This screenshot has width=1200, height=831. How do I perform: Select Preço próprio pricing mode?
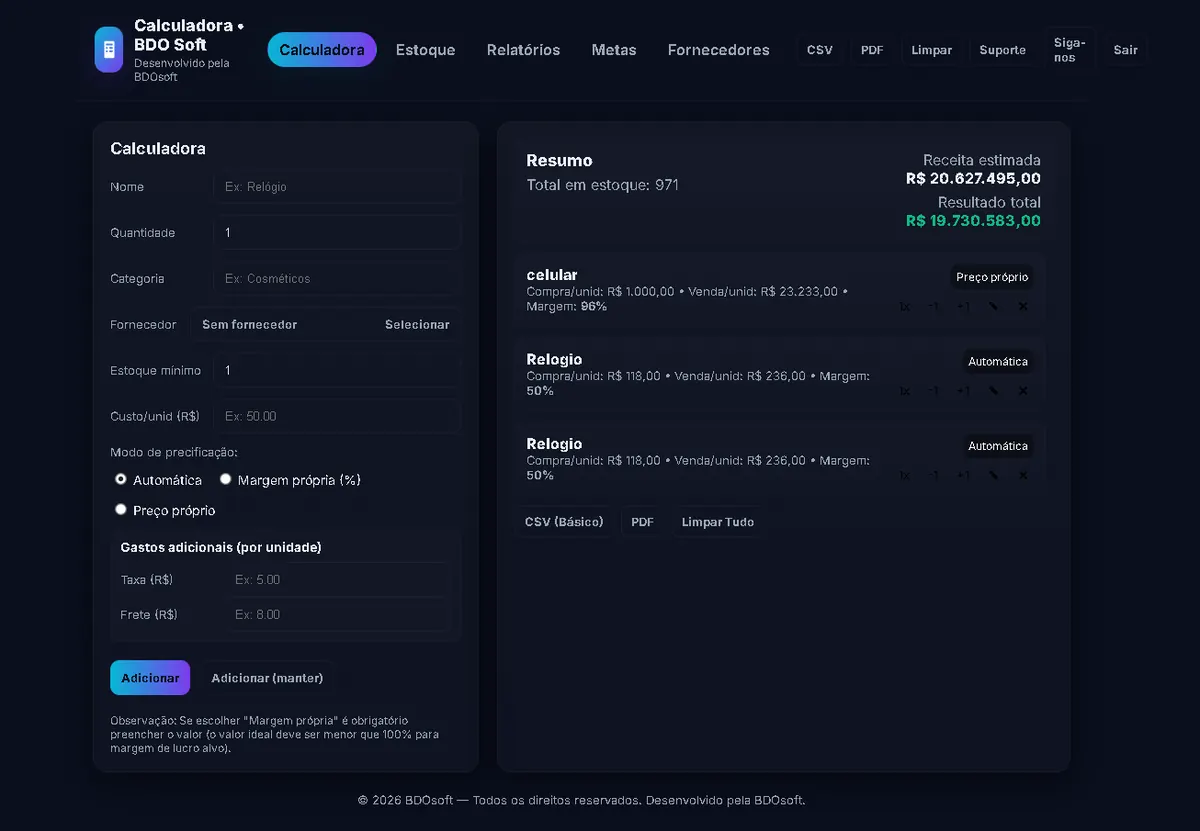point(121,509)
